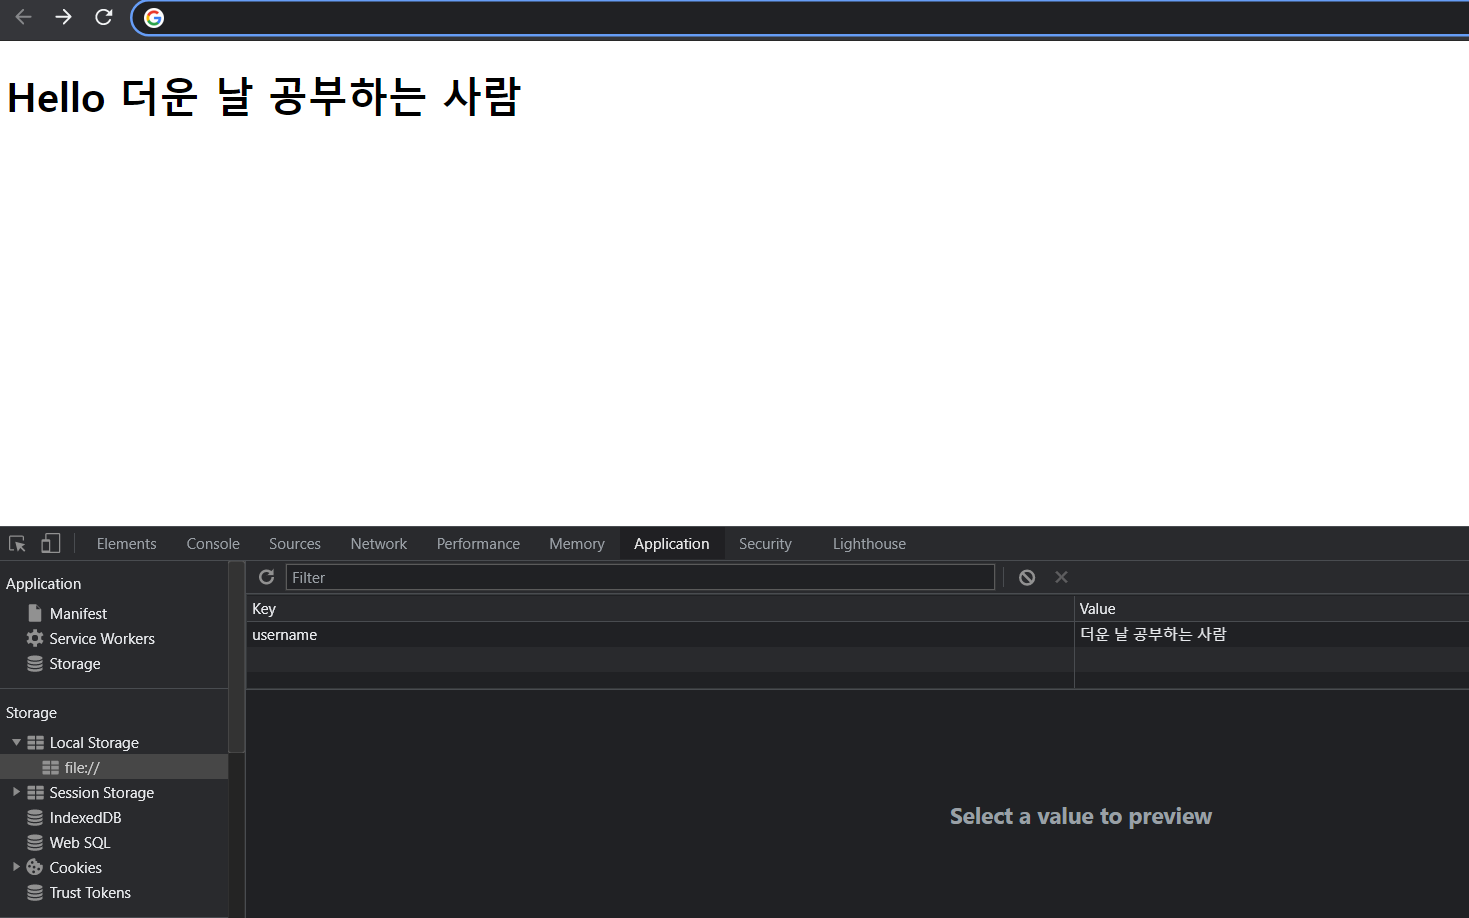The height and width of the screenshot is (918, 1469).
Task: Activate the inspect element picker icon
Action: 17,544
